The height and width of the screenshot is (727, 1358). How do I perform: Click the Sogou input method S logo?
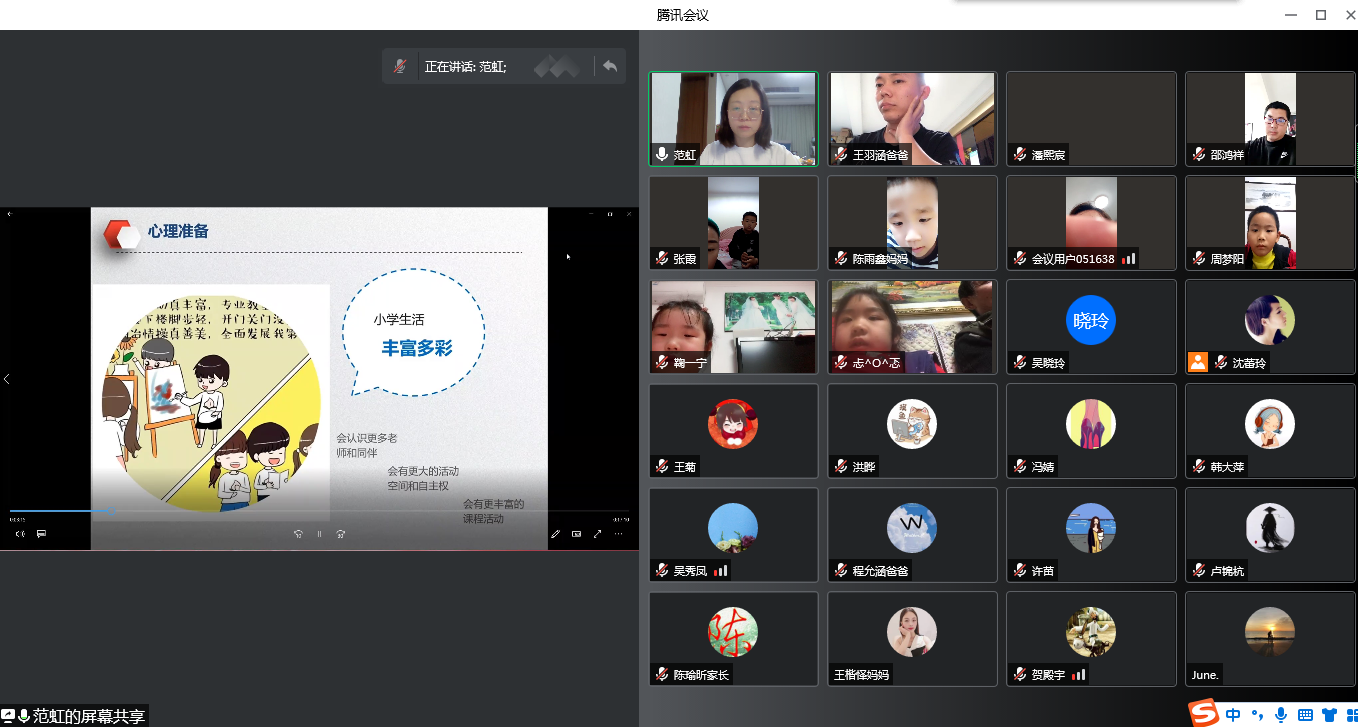click(1204, 713)
